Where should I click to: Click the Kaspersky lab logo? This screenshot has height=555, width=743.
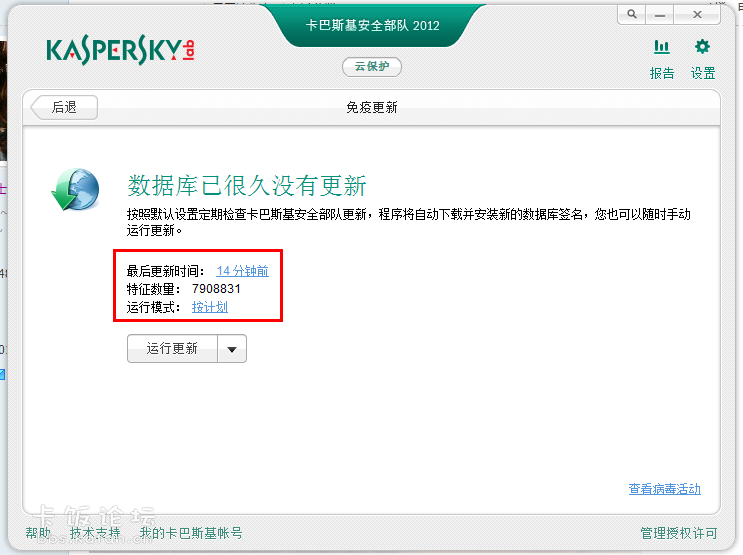point(120,51)
